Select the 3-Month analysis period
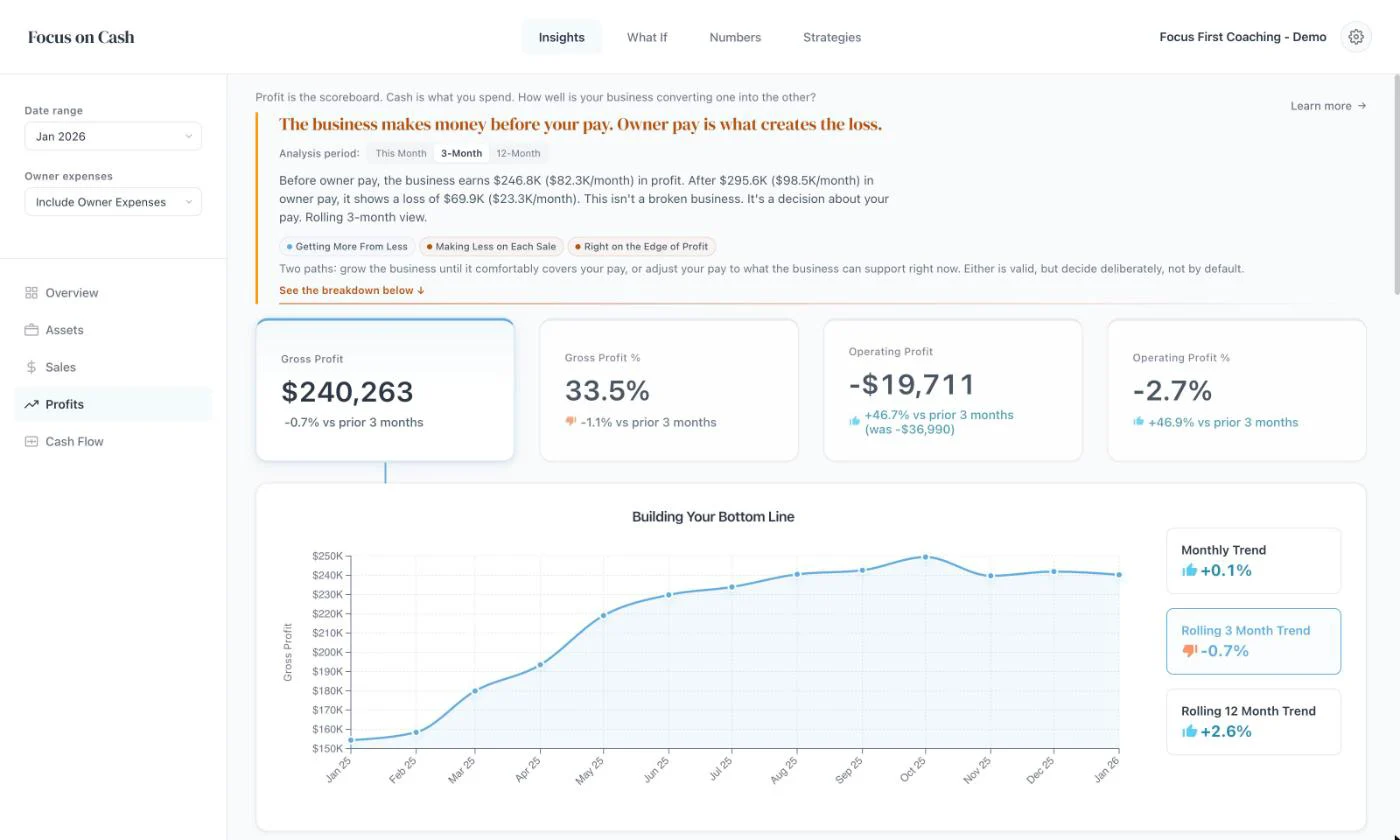The width and height of the screenshot is (1400, 840). [461, 153]
